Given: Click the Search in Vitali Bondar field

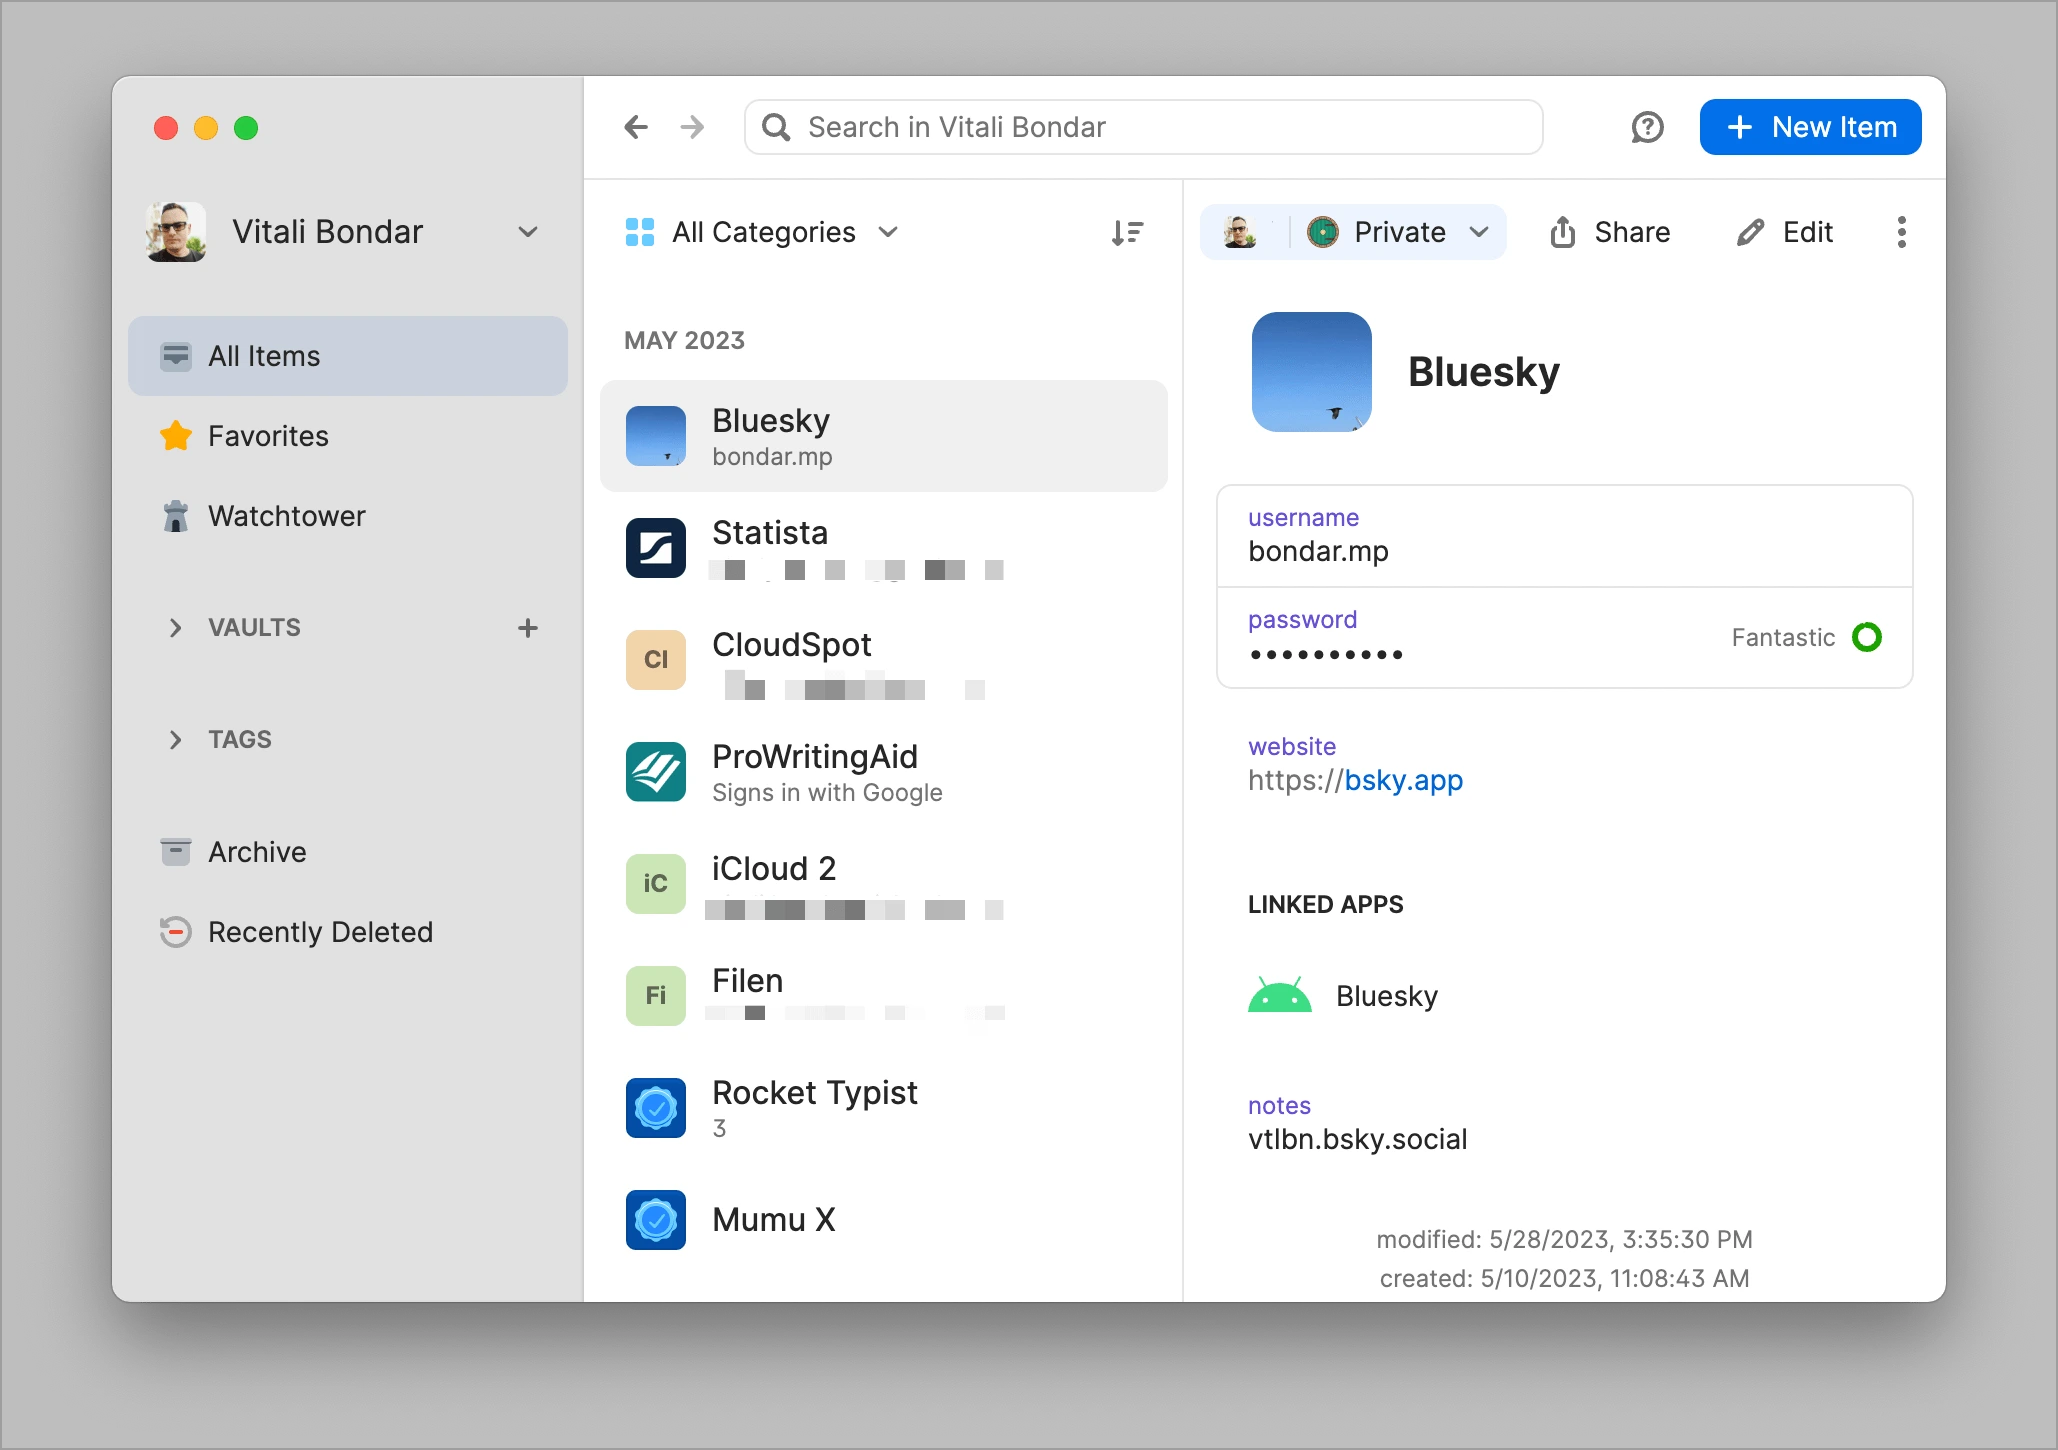Looking at the screenshot, I should 1143,127.
